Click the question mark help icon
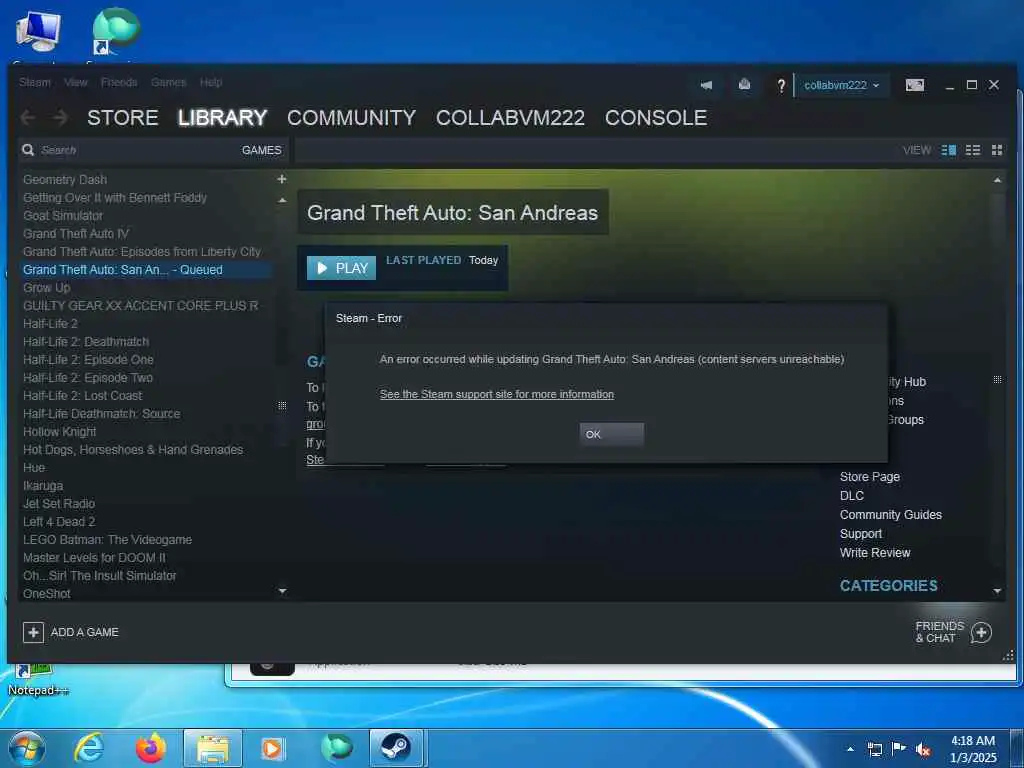This screenshot has height=768, width=1024. pos(780,86)
